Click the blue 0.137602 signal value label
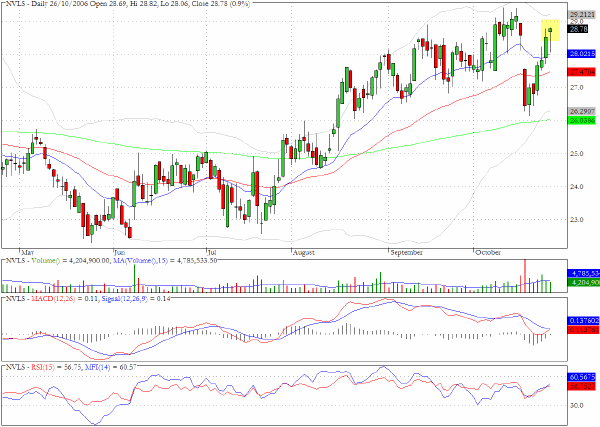600x427 pixels. (582, 321)
